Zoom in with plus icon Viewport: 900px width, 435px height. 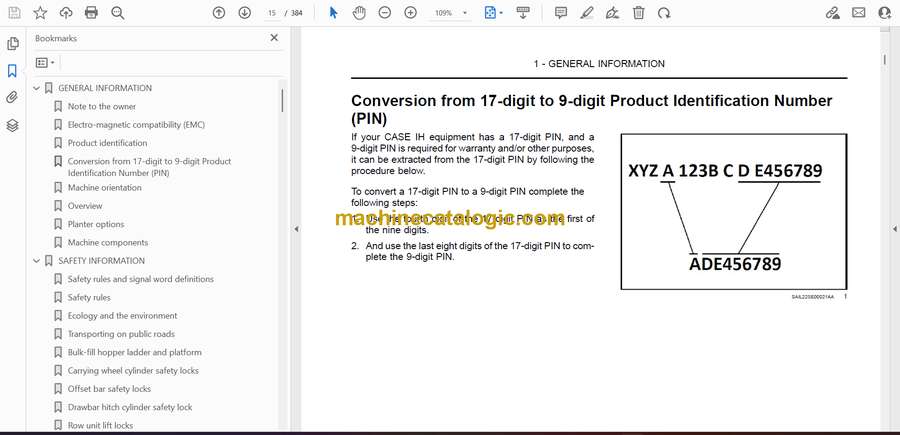[x=410, y=13]
